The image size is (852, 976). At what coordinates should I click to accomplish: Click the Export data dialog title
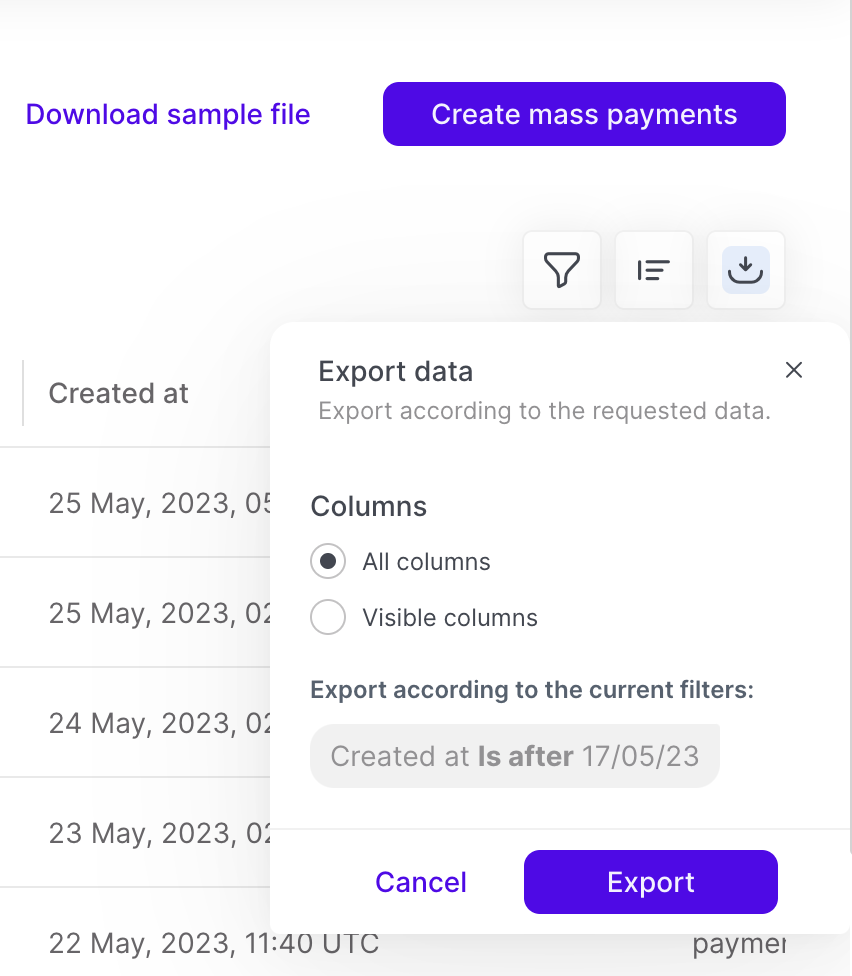[396, 372]
